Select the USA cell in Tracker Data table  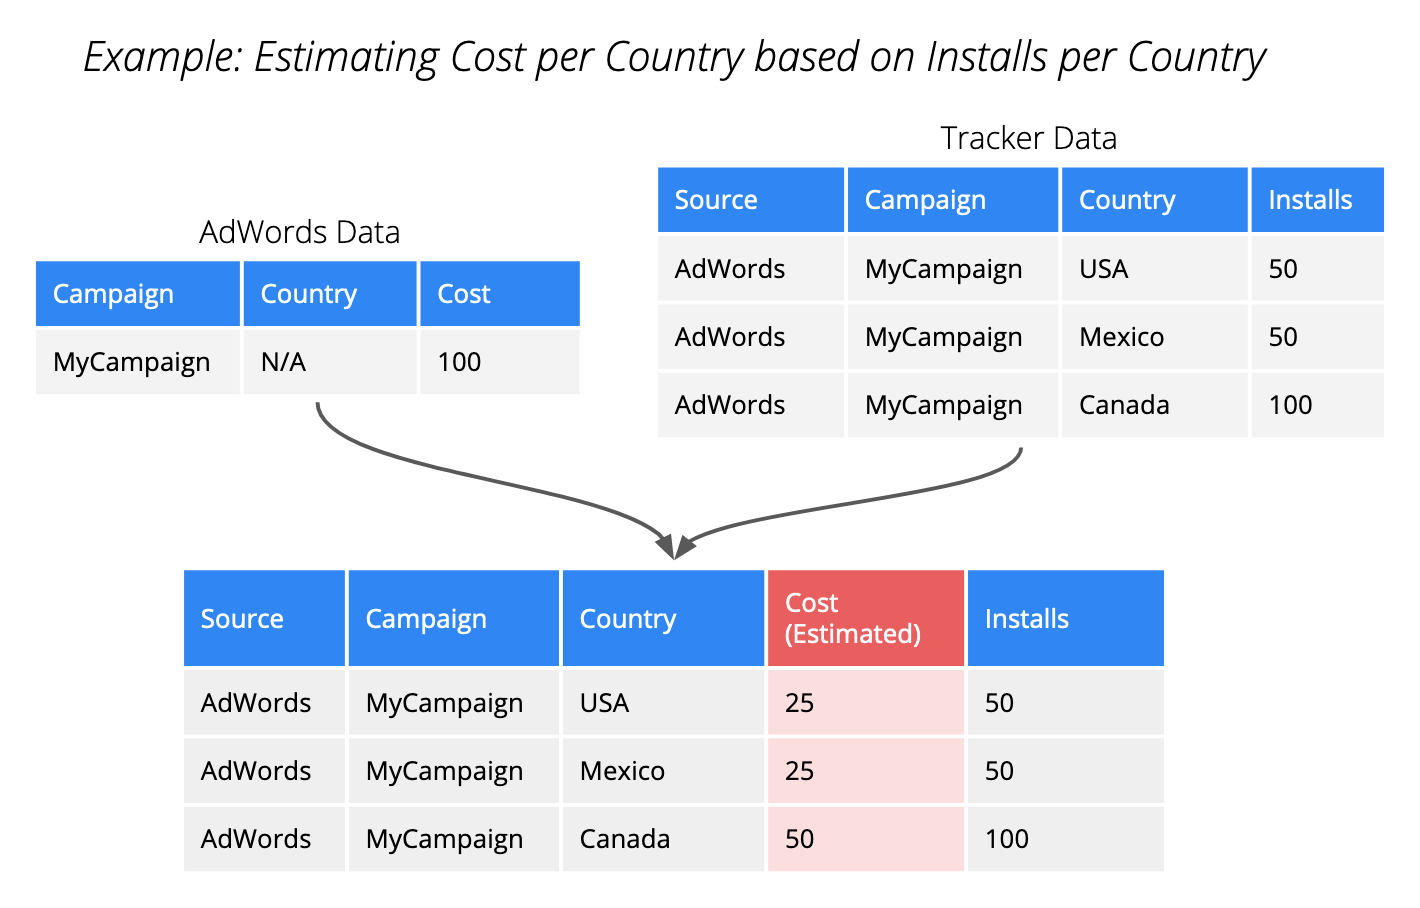(1154, 269)
